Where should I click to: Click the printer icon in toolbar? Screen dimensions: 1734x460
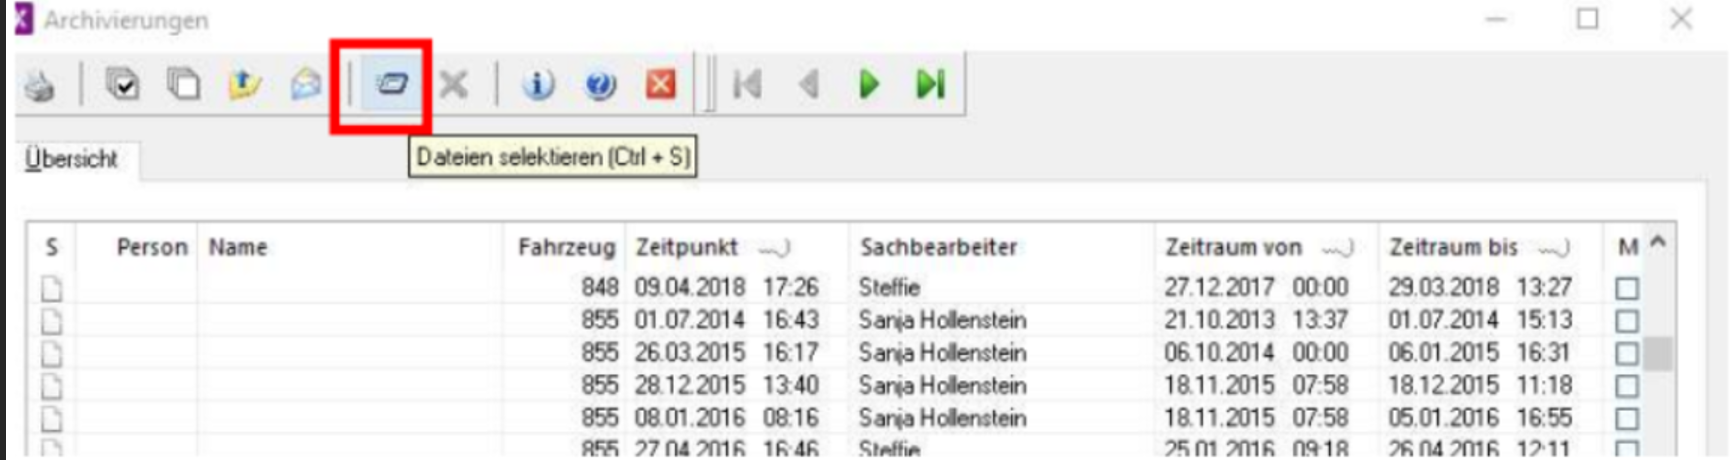(40, 86)
